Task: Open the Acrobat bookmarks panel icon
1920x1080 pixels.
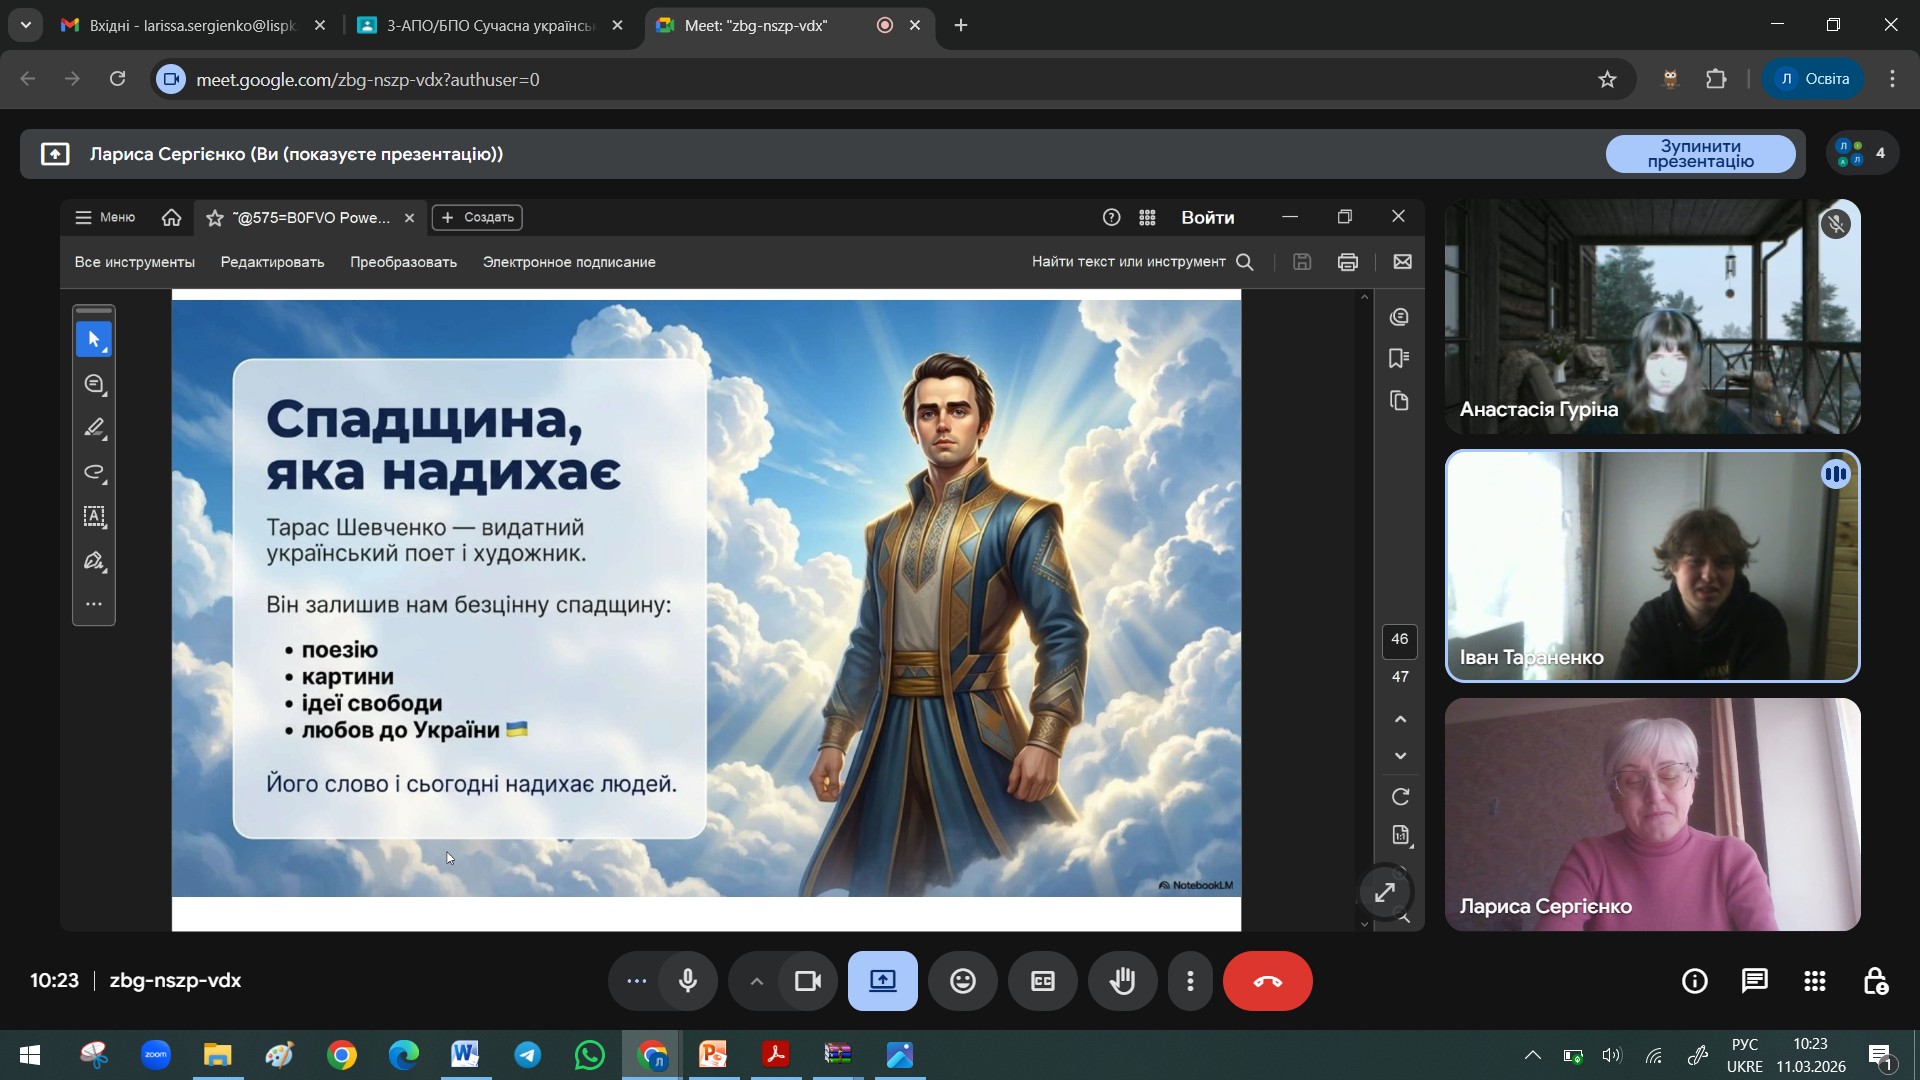Action: [1399, 358]
